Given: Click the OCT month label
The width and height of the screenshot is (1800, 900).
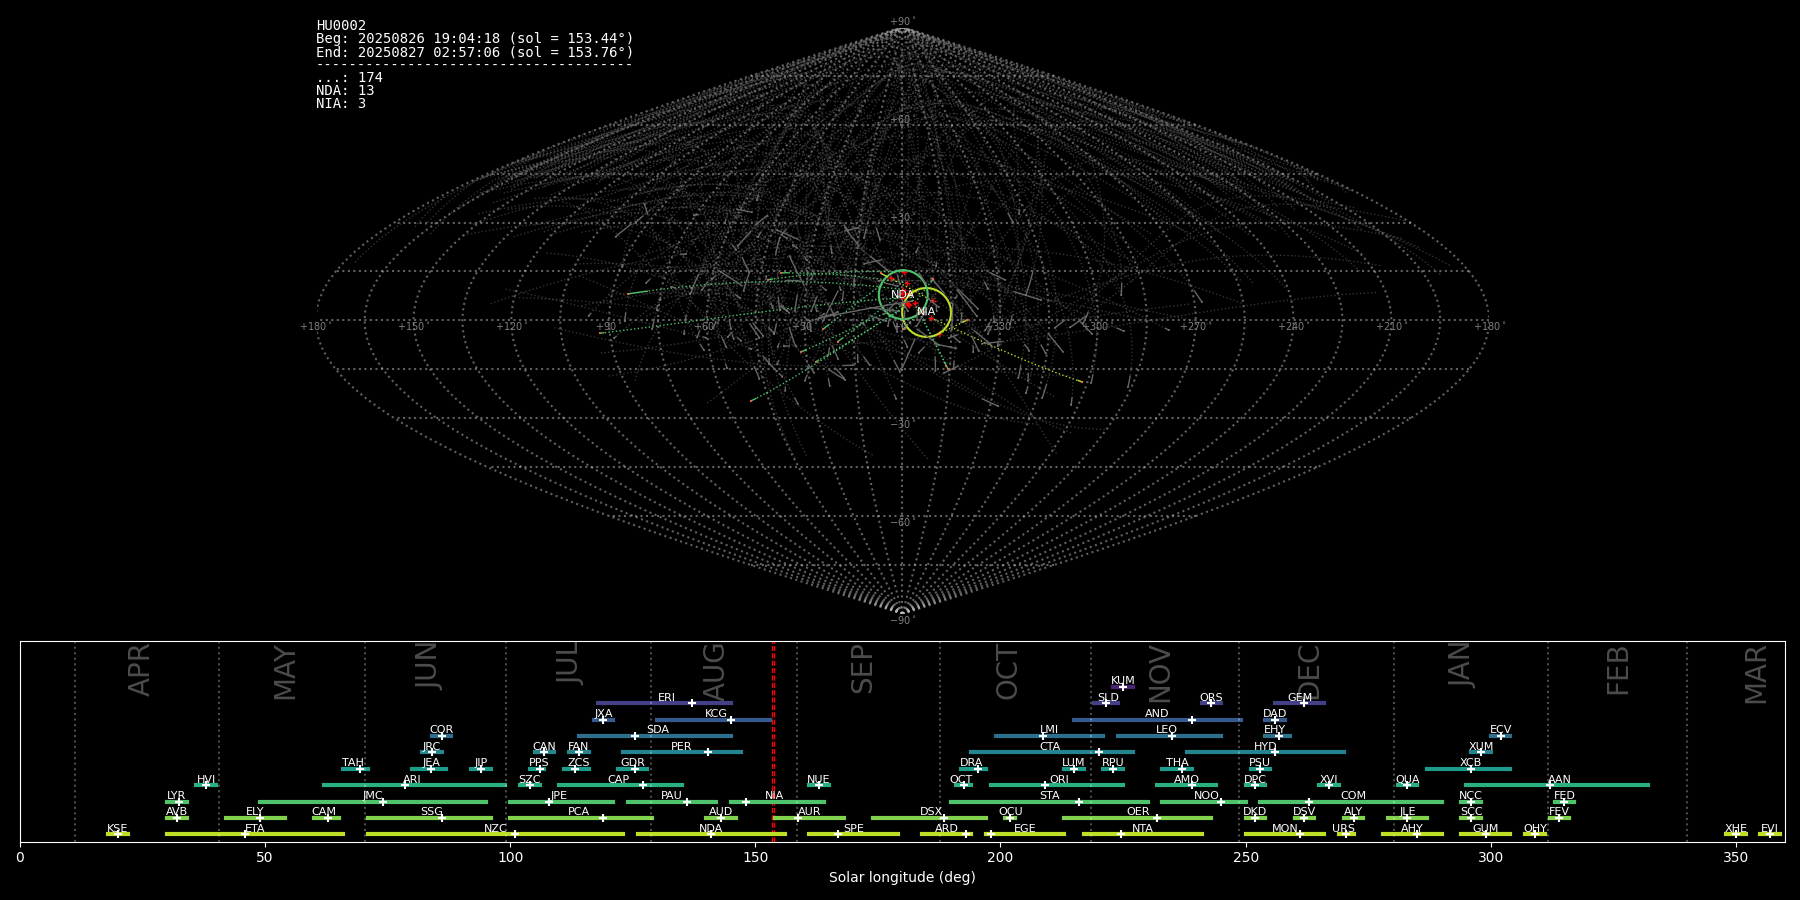Looking at the screenshot, I should point(1008,672).
